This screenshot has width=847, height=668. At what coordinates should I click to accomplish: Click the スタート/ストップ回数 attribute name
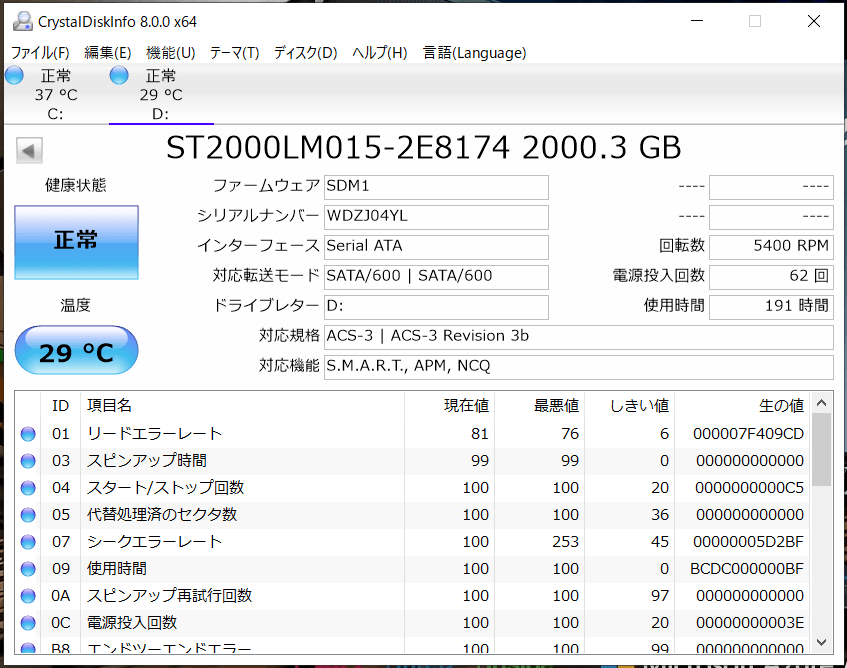coord(165,488)
